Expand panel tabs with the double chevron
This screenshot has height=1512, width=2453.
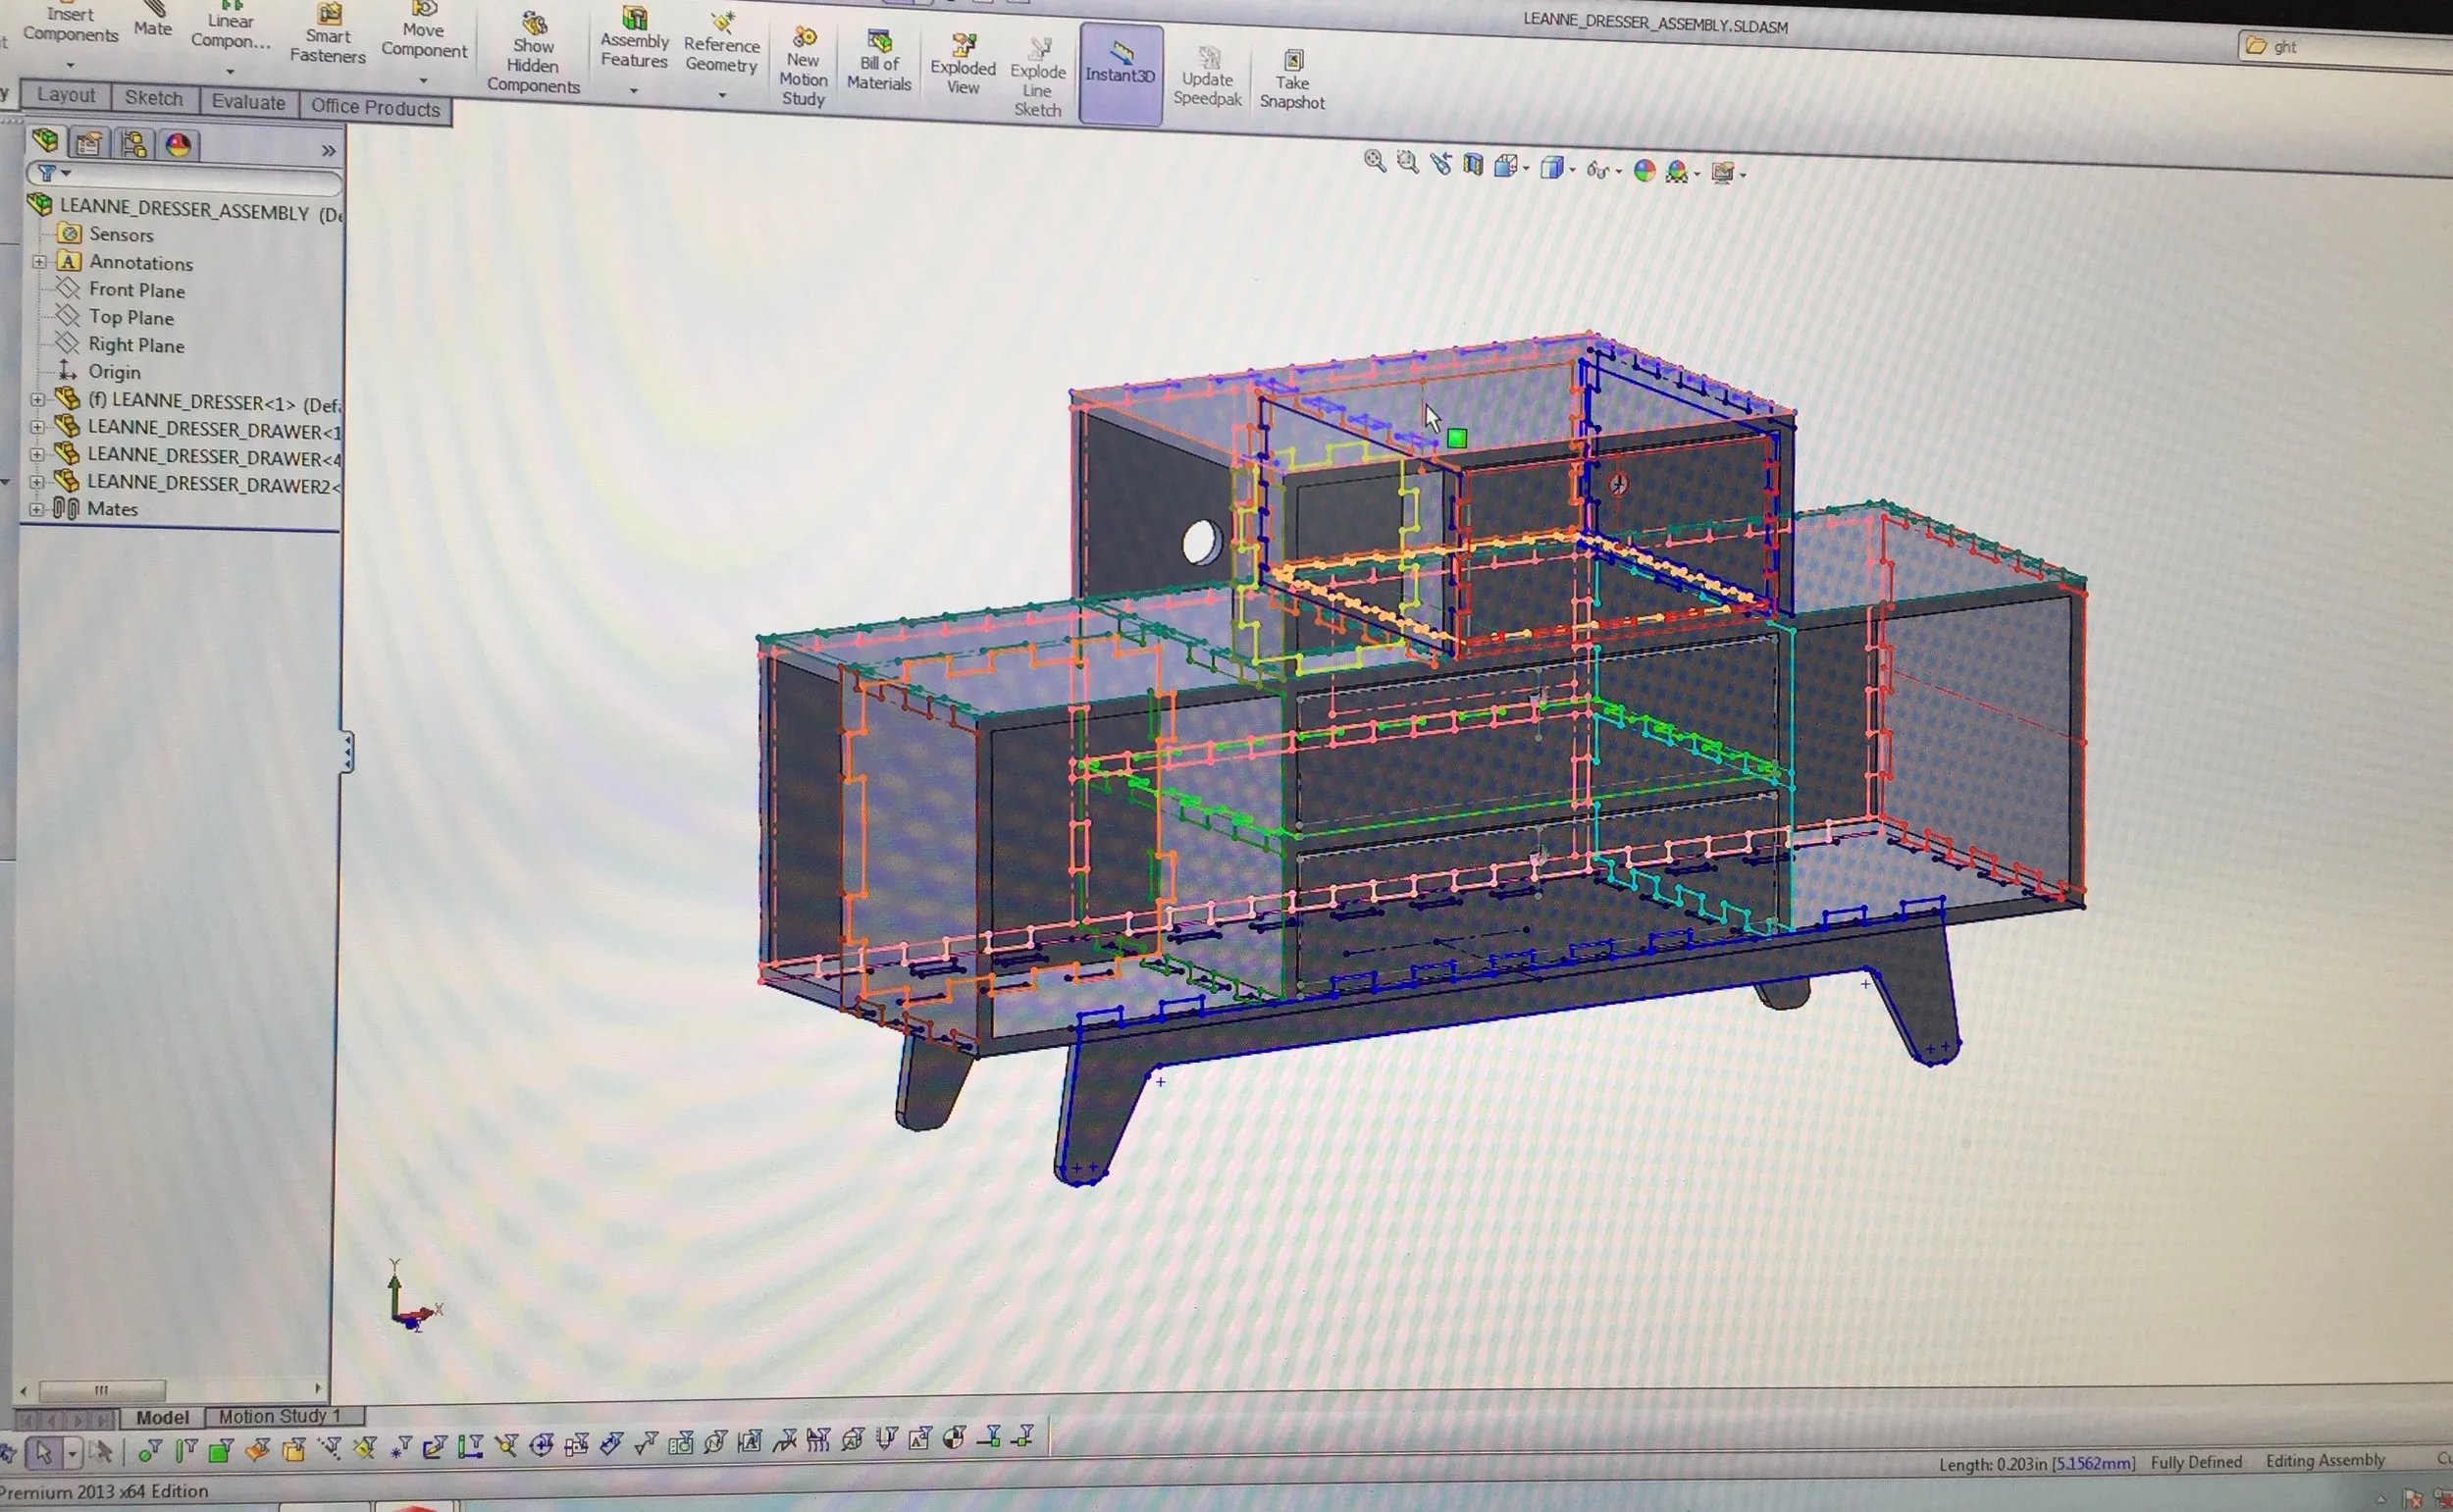[328, 151]
